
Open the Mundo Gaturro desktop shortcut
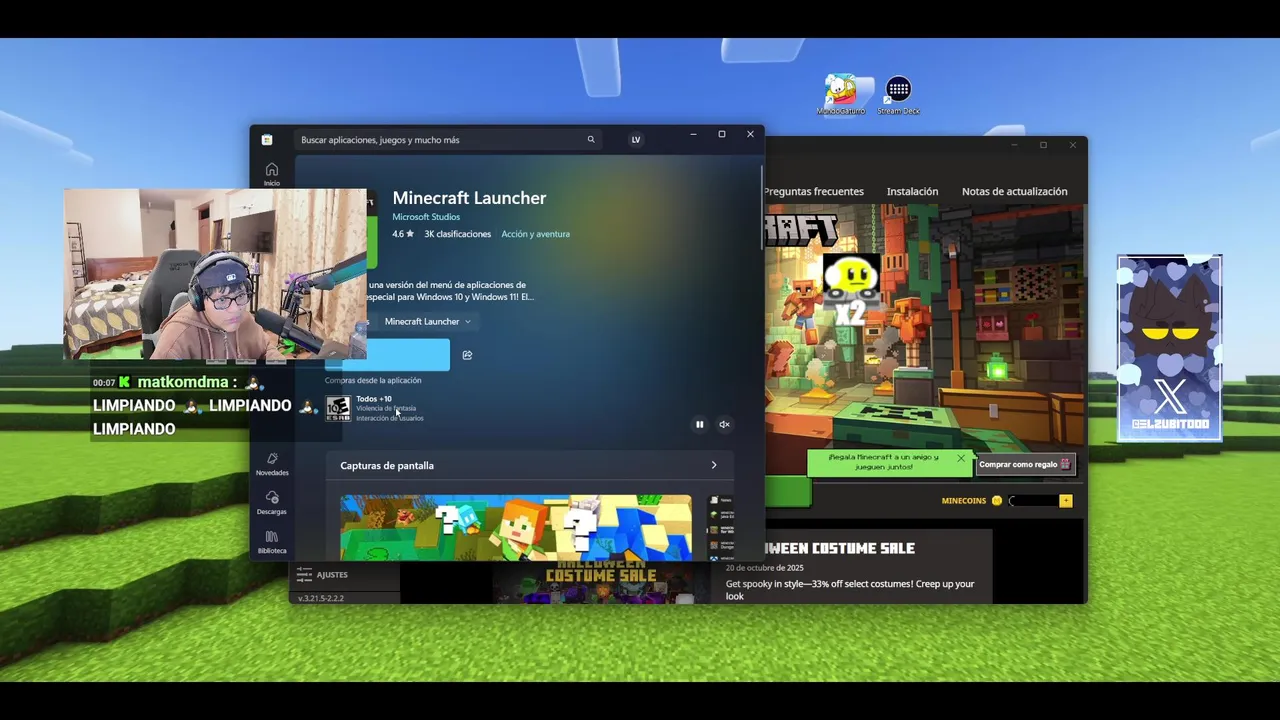tap(840, 95)
